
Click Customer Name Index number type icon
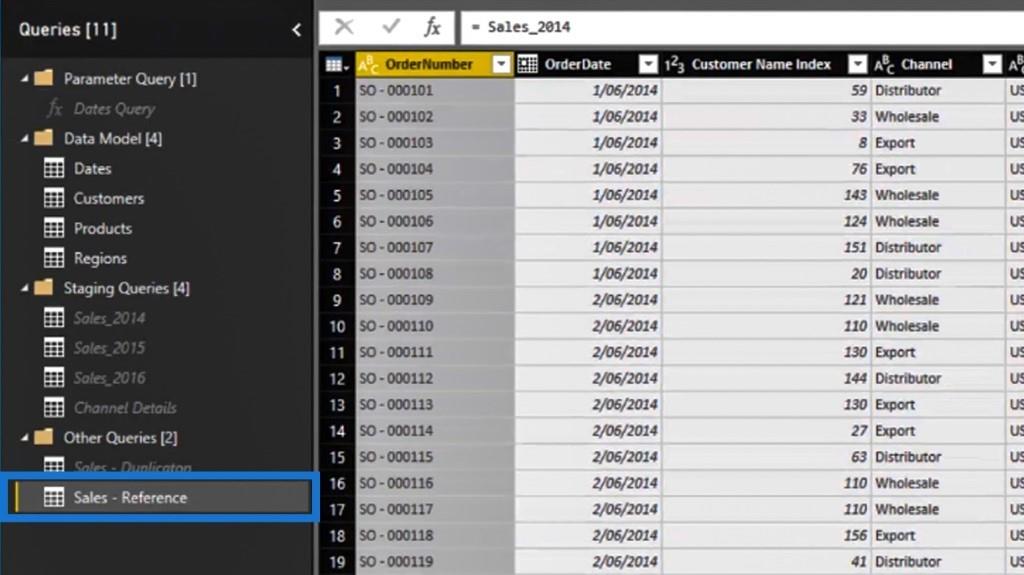(x=675, y=64)
